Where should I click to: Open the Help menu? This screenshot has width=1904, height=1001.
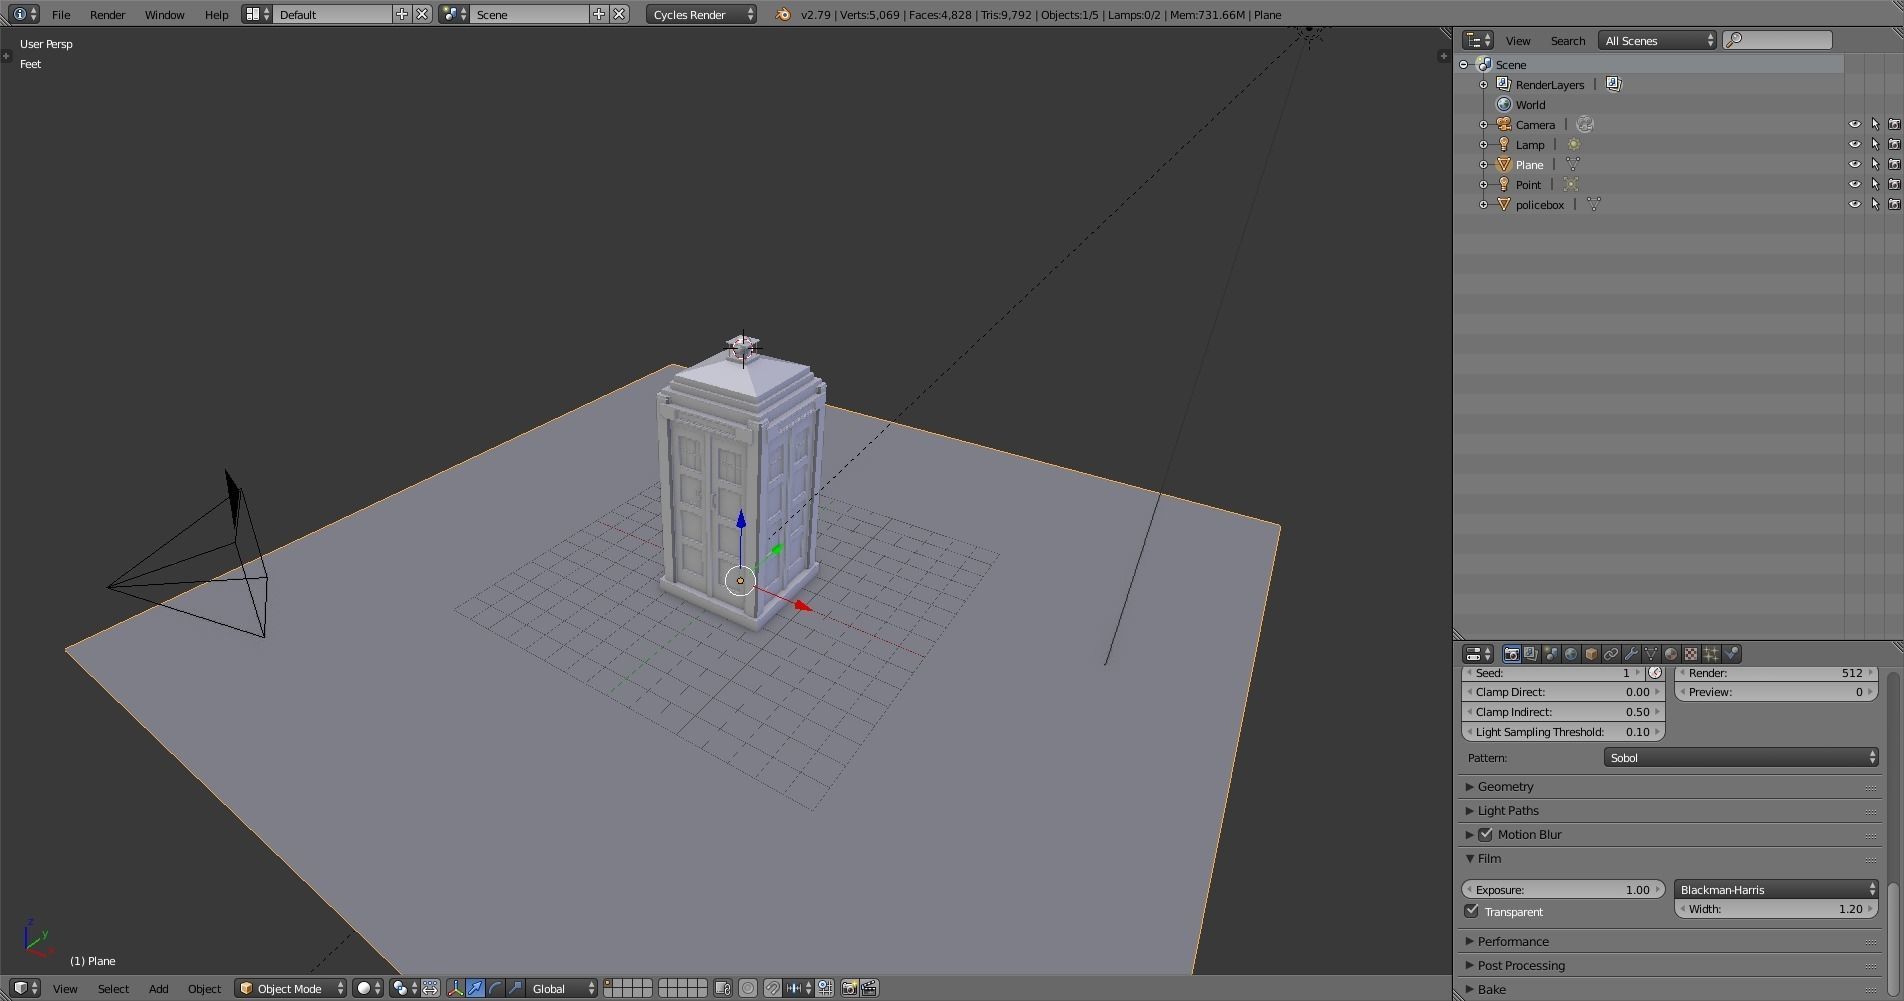click(x=216, y=14)
